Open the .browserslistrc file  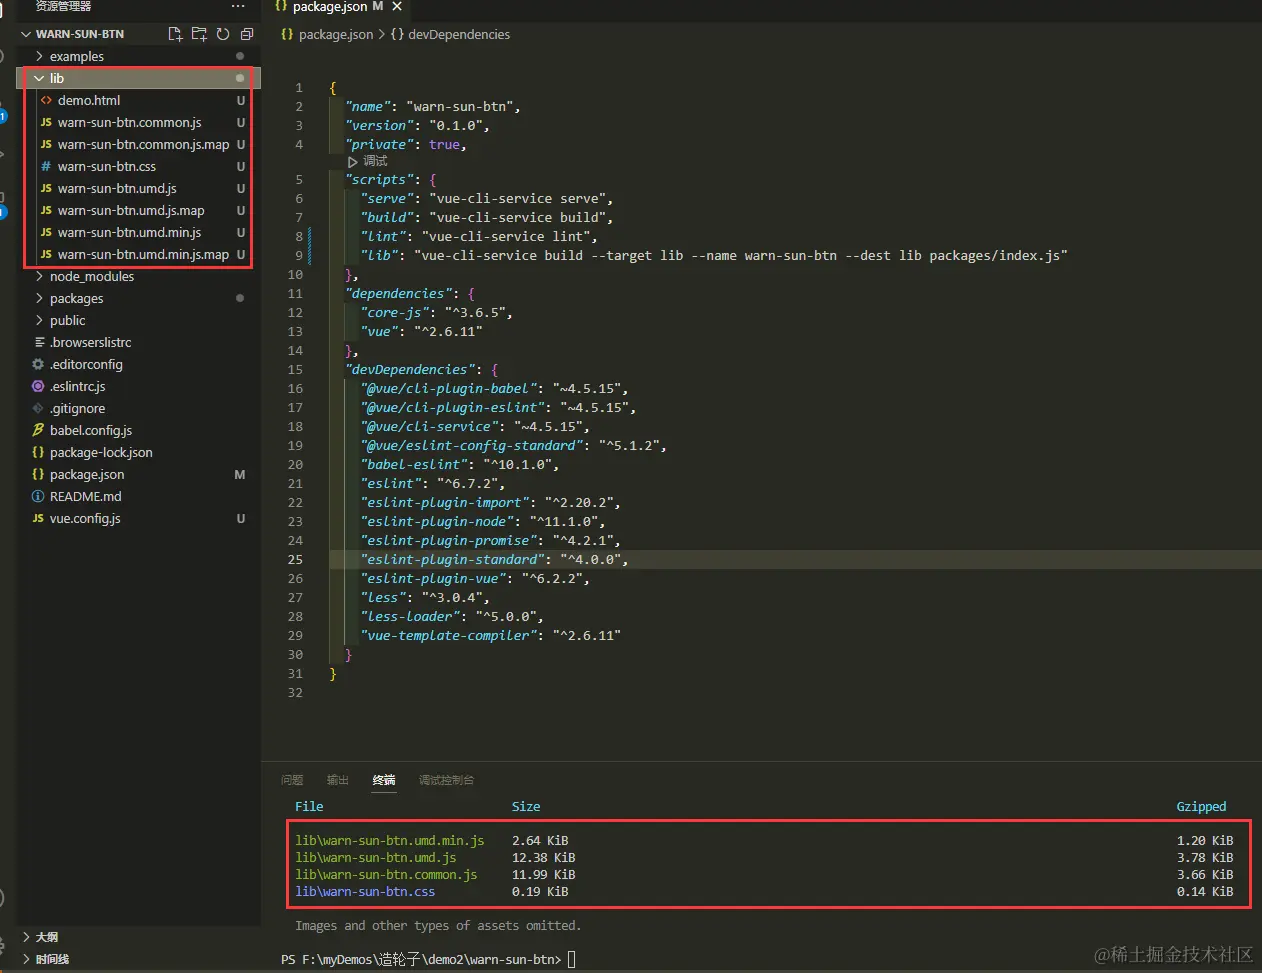138,342
